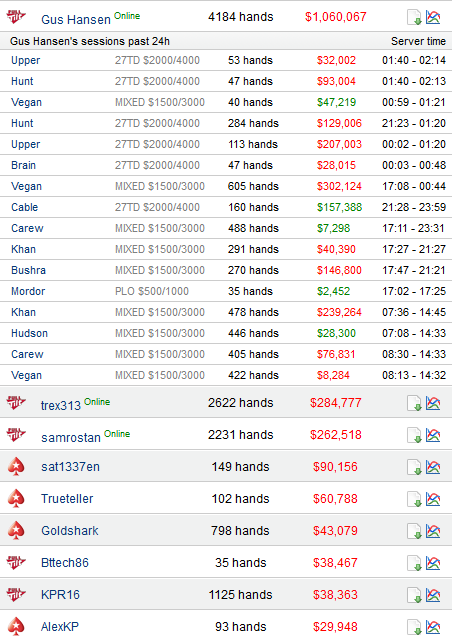Viewport: 452px width, 641px height.
Task: Open the results graph icon for trex313
Action: 433,403
